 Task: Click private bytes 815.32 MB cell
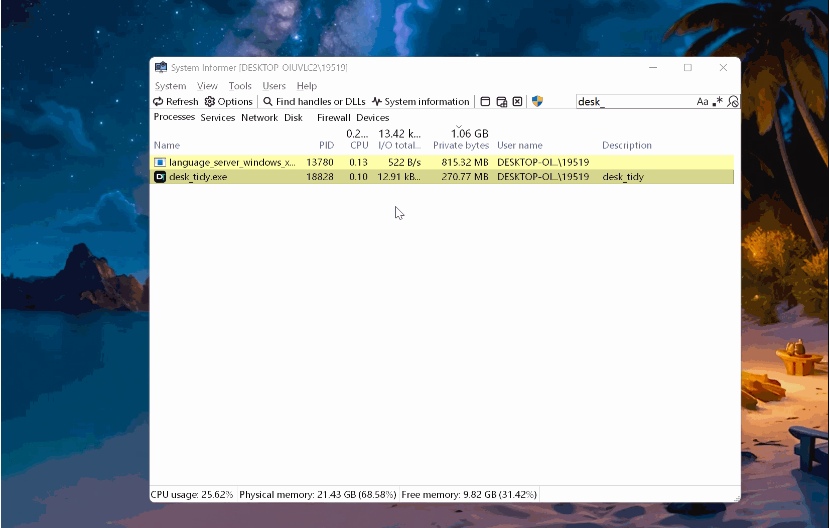coord(465,162)
